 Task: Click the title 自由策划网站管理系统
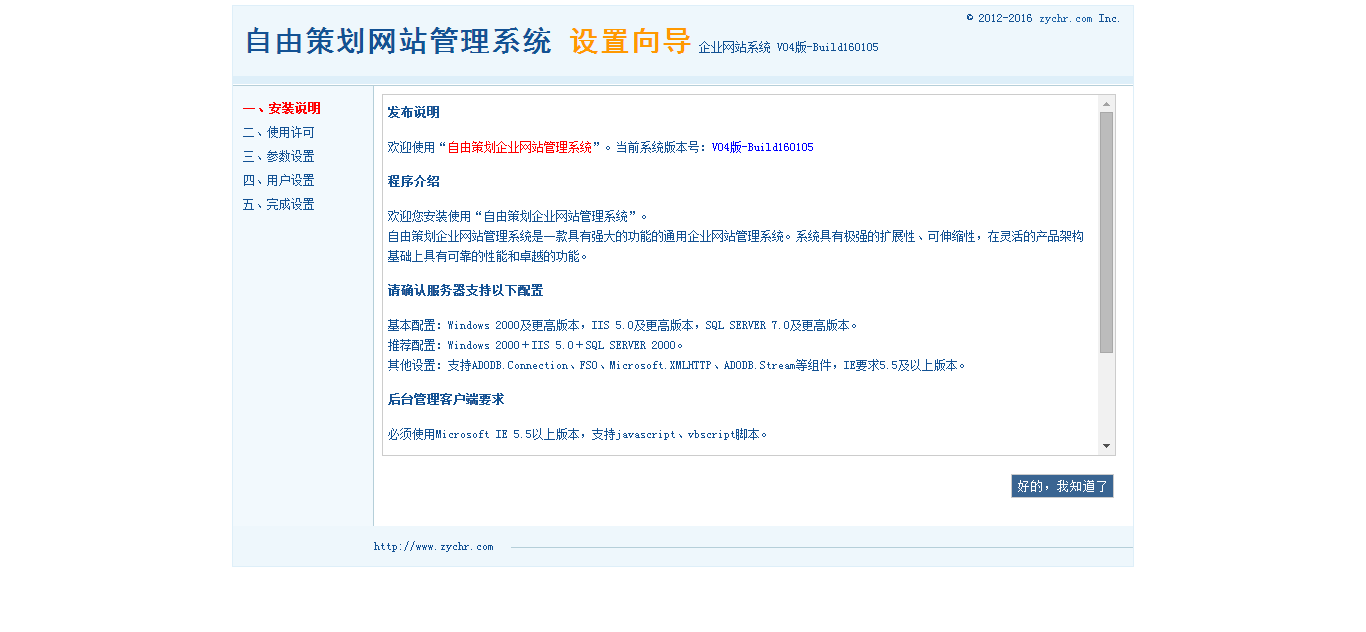[398, 42]
